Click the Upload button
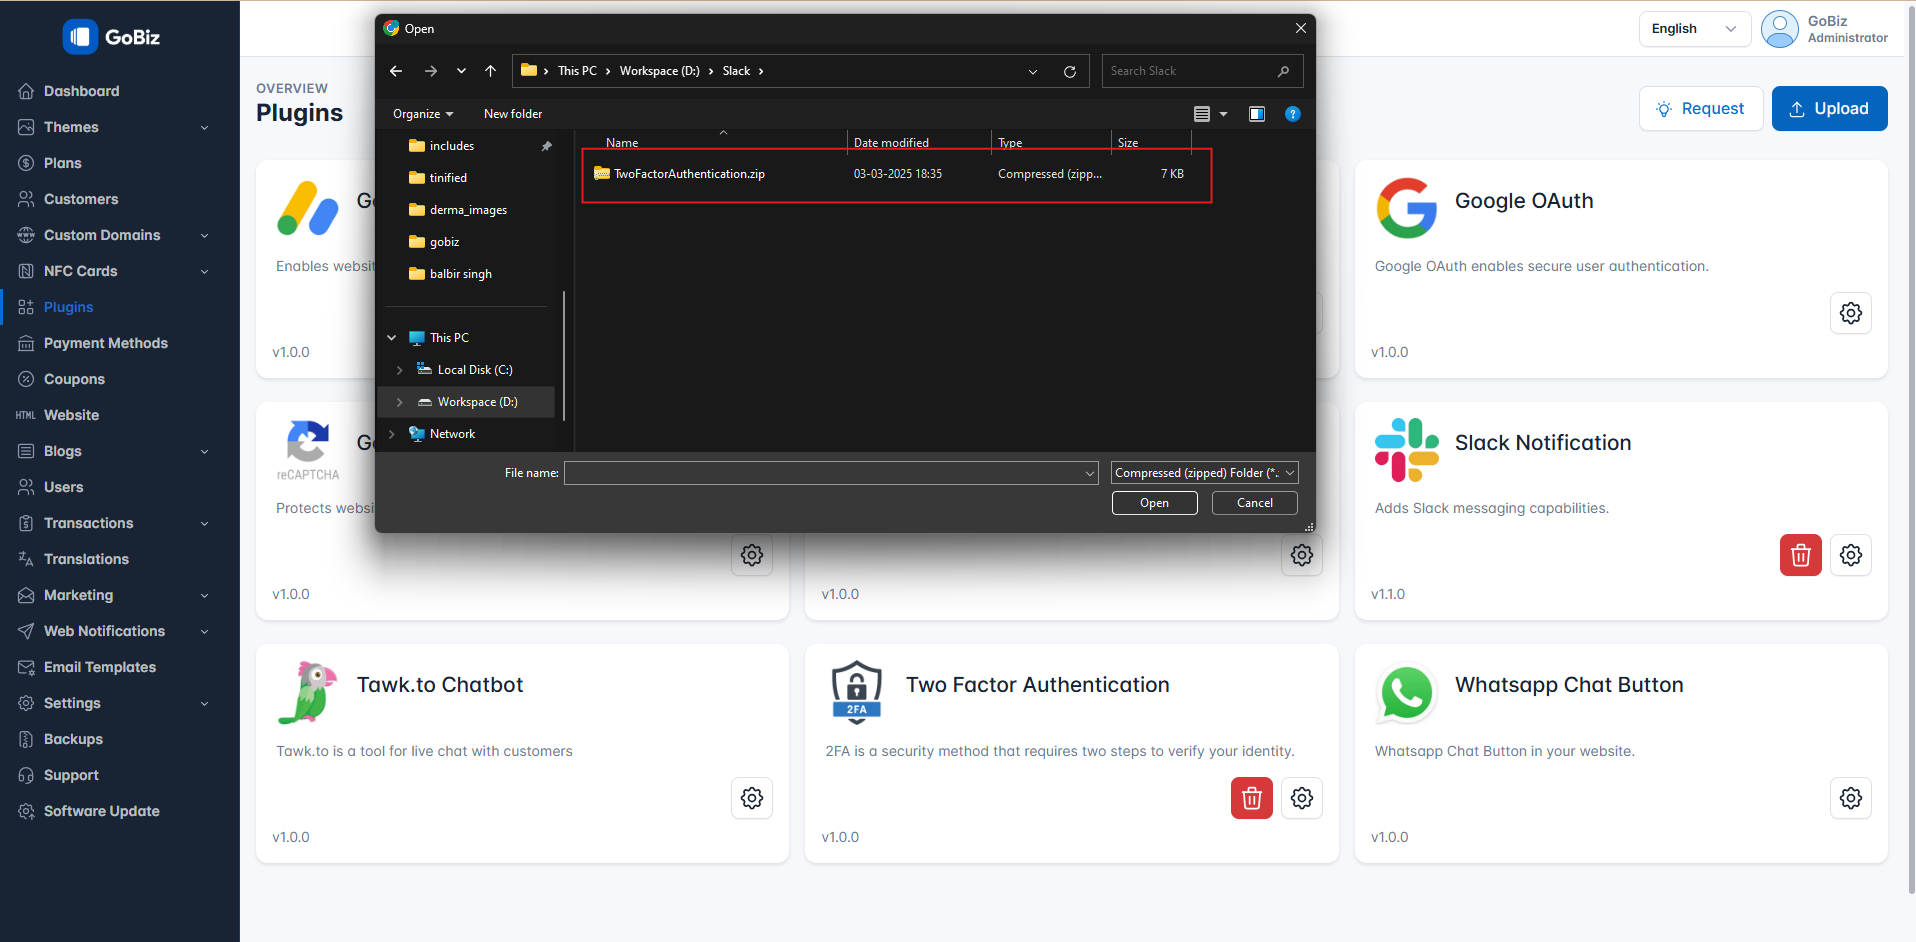The height and width of the screenshot is (942, 1916). [1829, 109]
